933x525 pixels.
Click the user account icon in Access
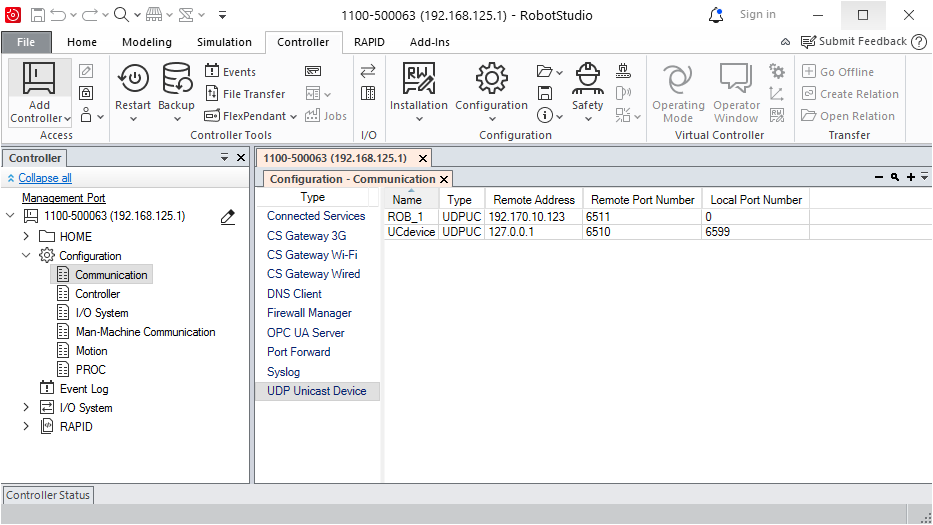(86, 115)
